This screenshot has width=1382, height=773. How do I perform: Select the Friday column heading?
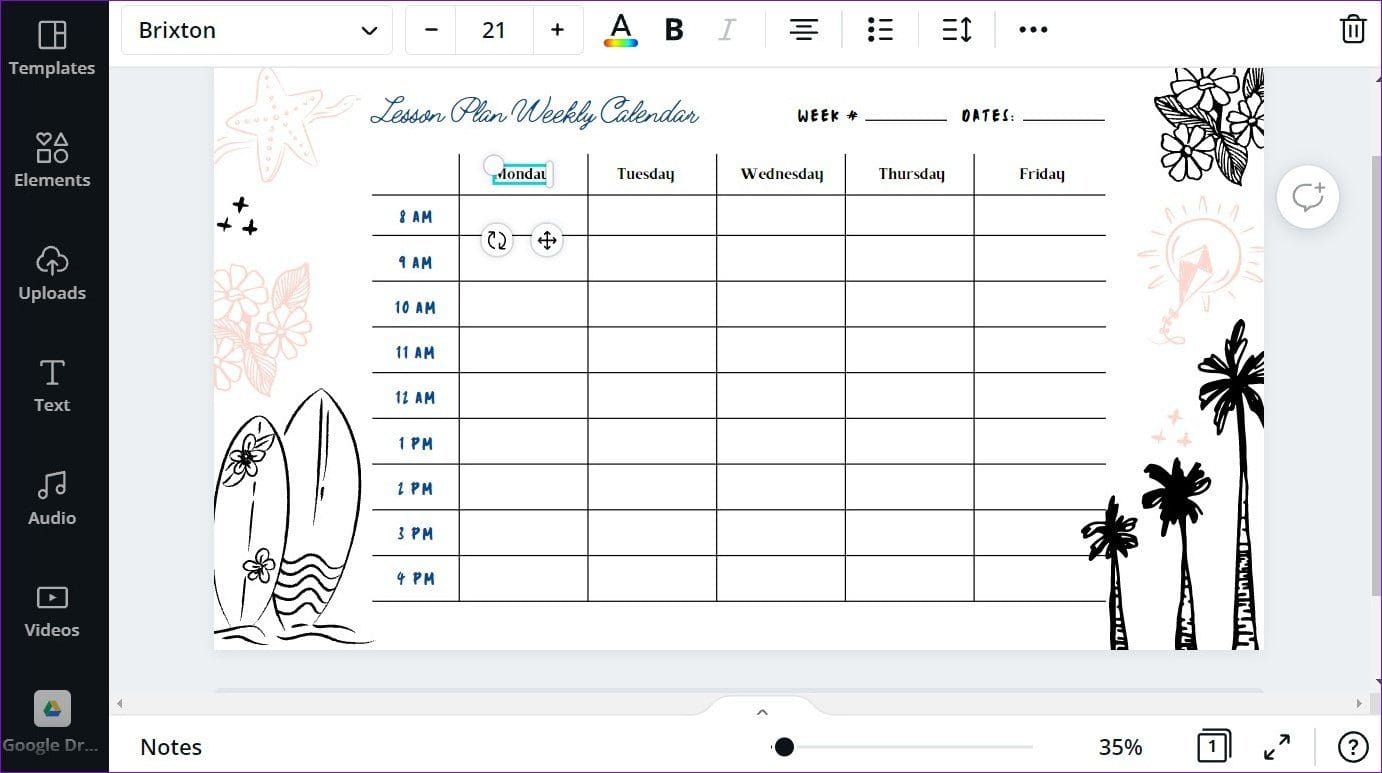click(x=1042, y=174)
